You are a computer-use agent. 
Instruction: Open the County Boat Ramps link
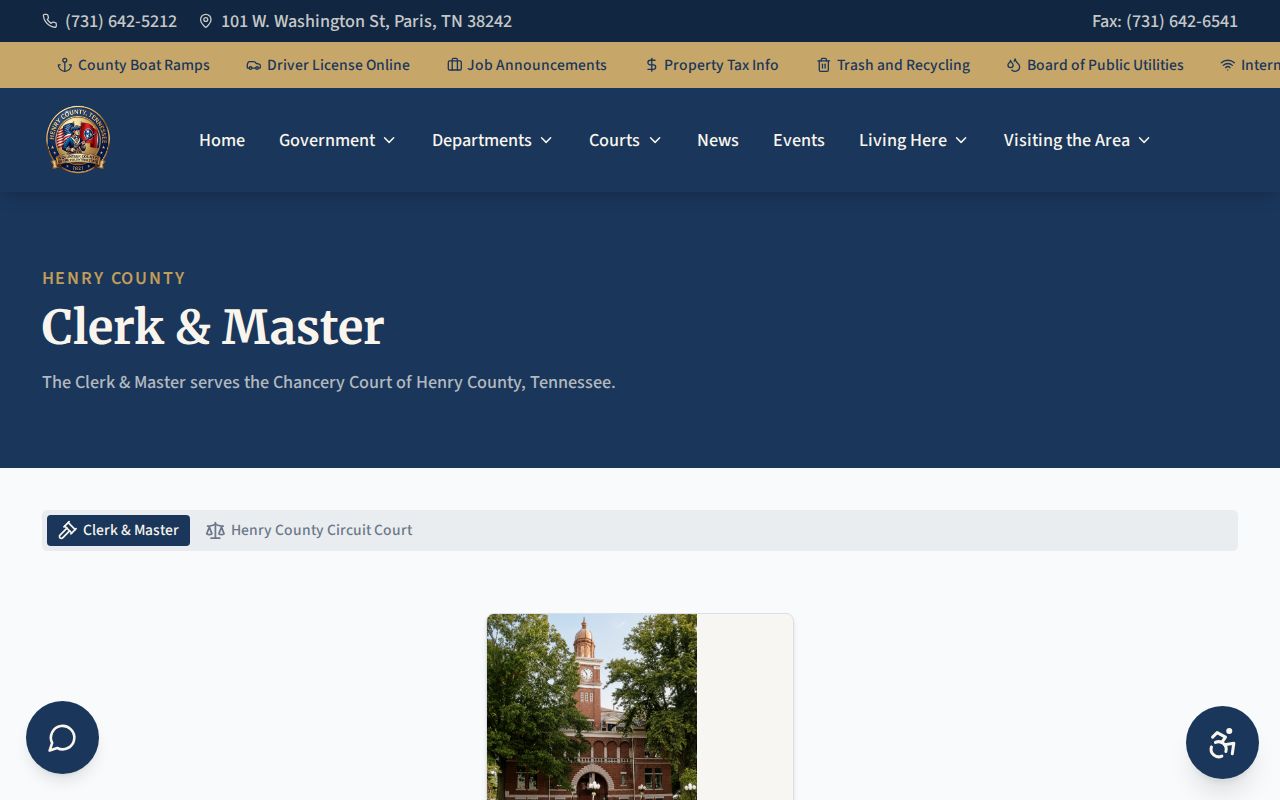coord(134,65)
